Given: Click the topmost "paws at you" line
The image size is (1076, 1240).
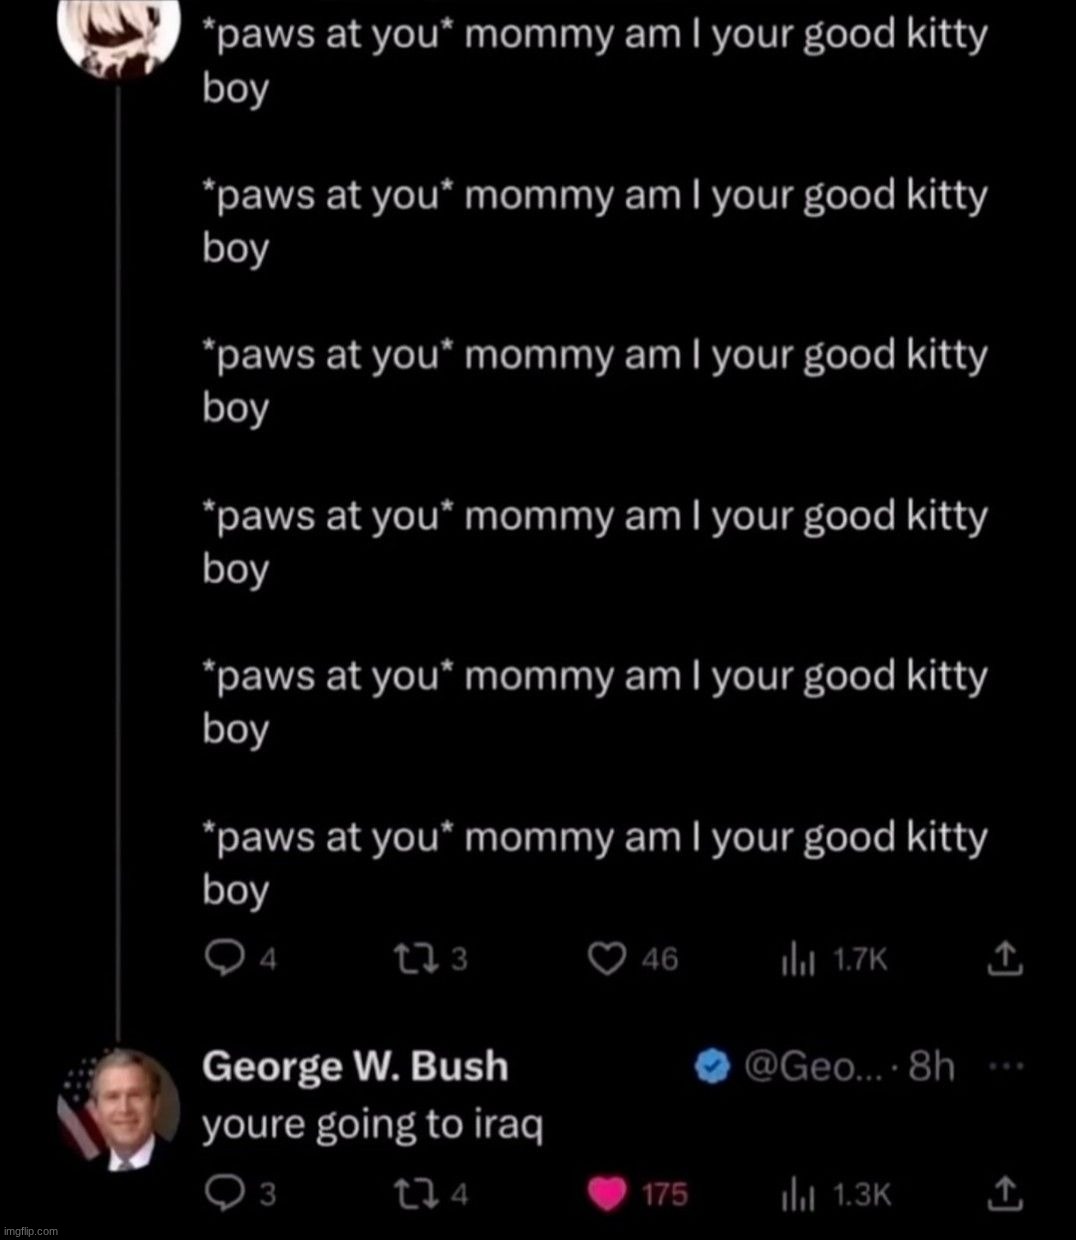Looking at the screenshot, I should [x=594, y=38].
